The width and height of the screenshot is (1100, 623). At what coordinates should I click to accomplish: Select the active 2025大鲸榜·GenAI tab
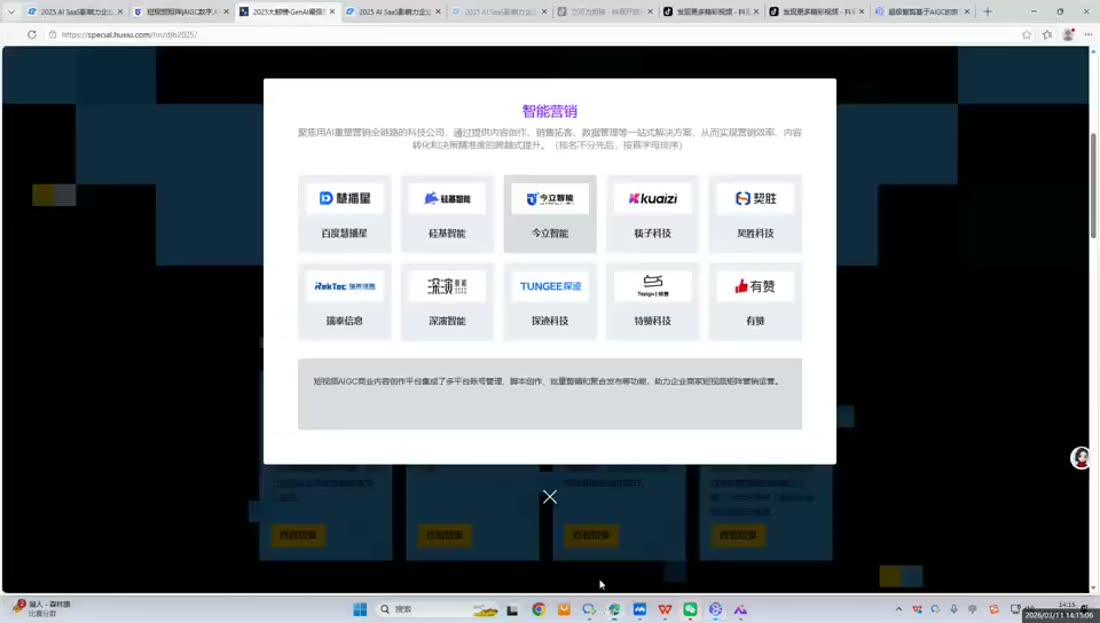[287, 12]
